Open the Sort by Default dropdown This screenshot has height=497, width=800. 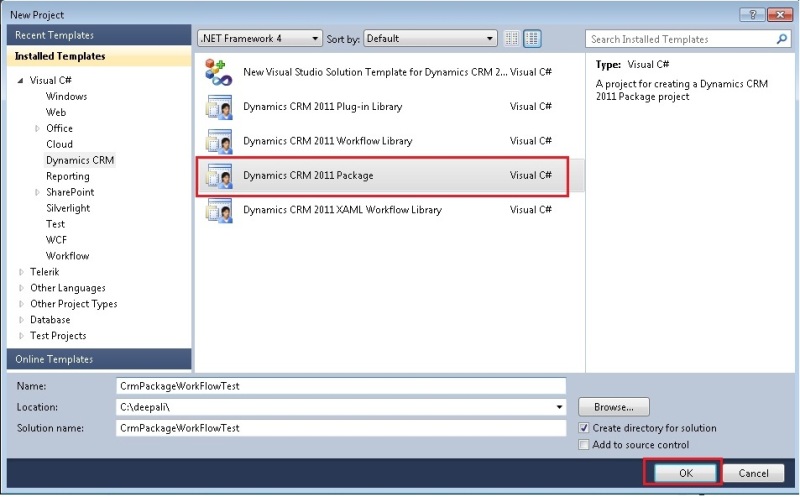point(430,39)
